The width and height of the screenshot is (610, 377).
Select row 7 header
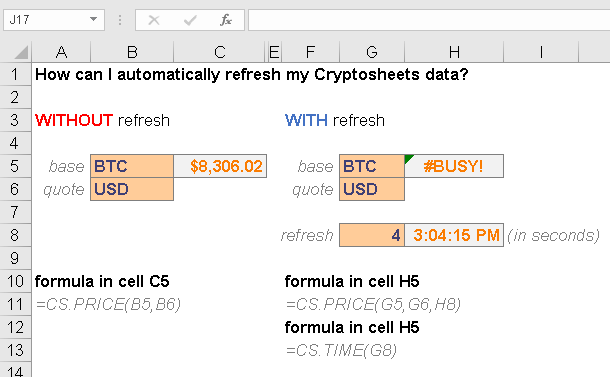point(15,212)
